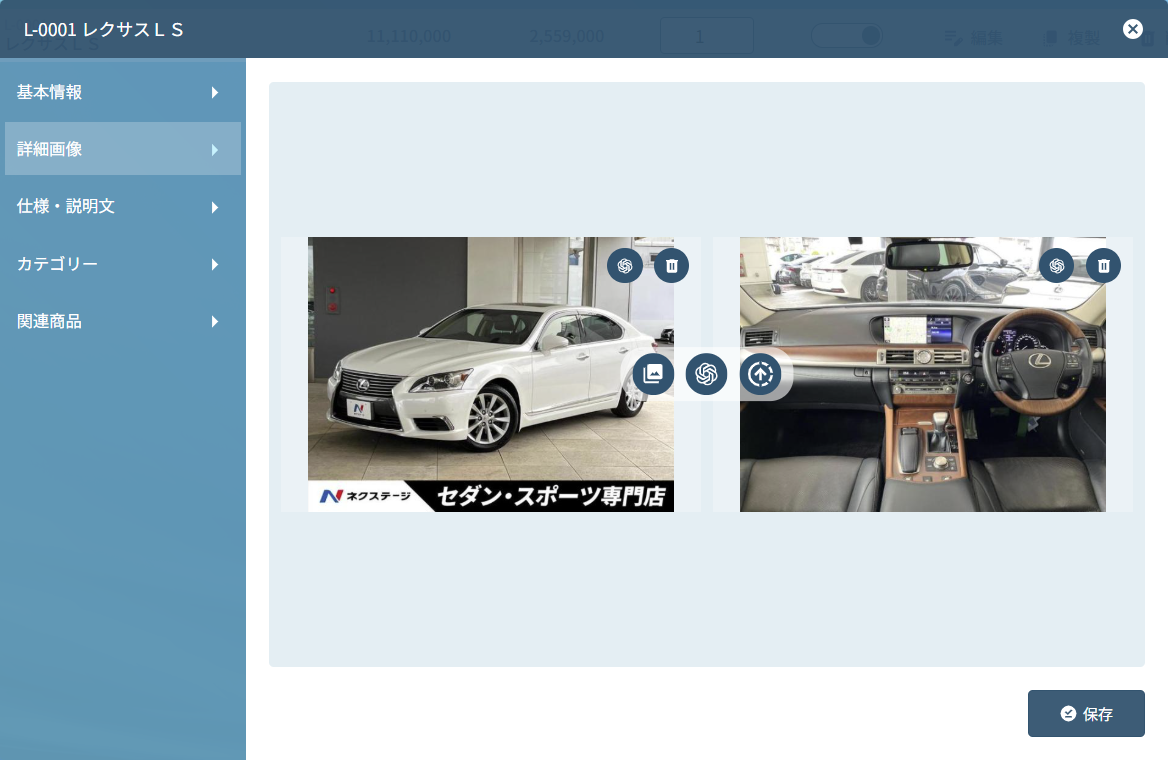
Task: Click the center AI generate icon
Action: (706, 374)
